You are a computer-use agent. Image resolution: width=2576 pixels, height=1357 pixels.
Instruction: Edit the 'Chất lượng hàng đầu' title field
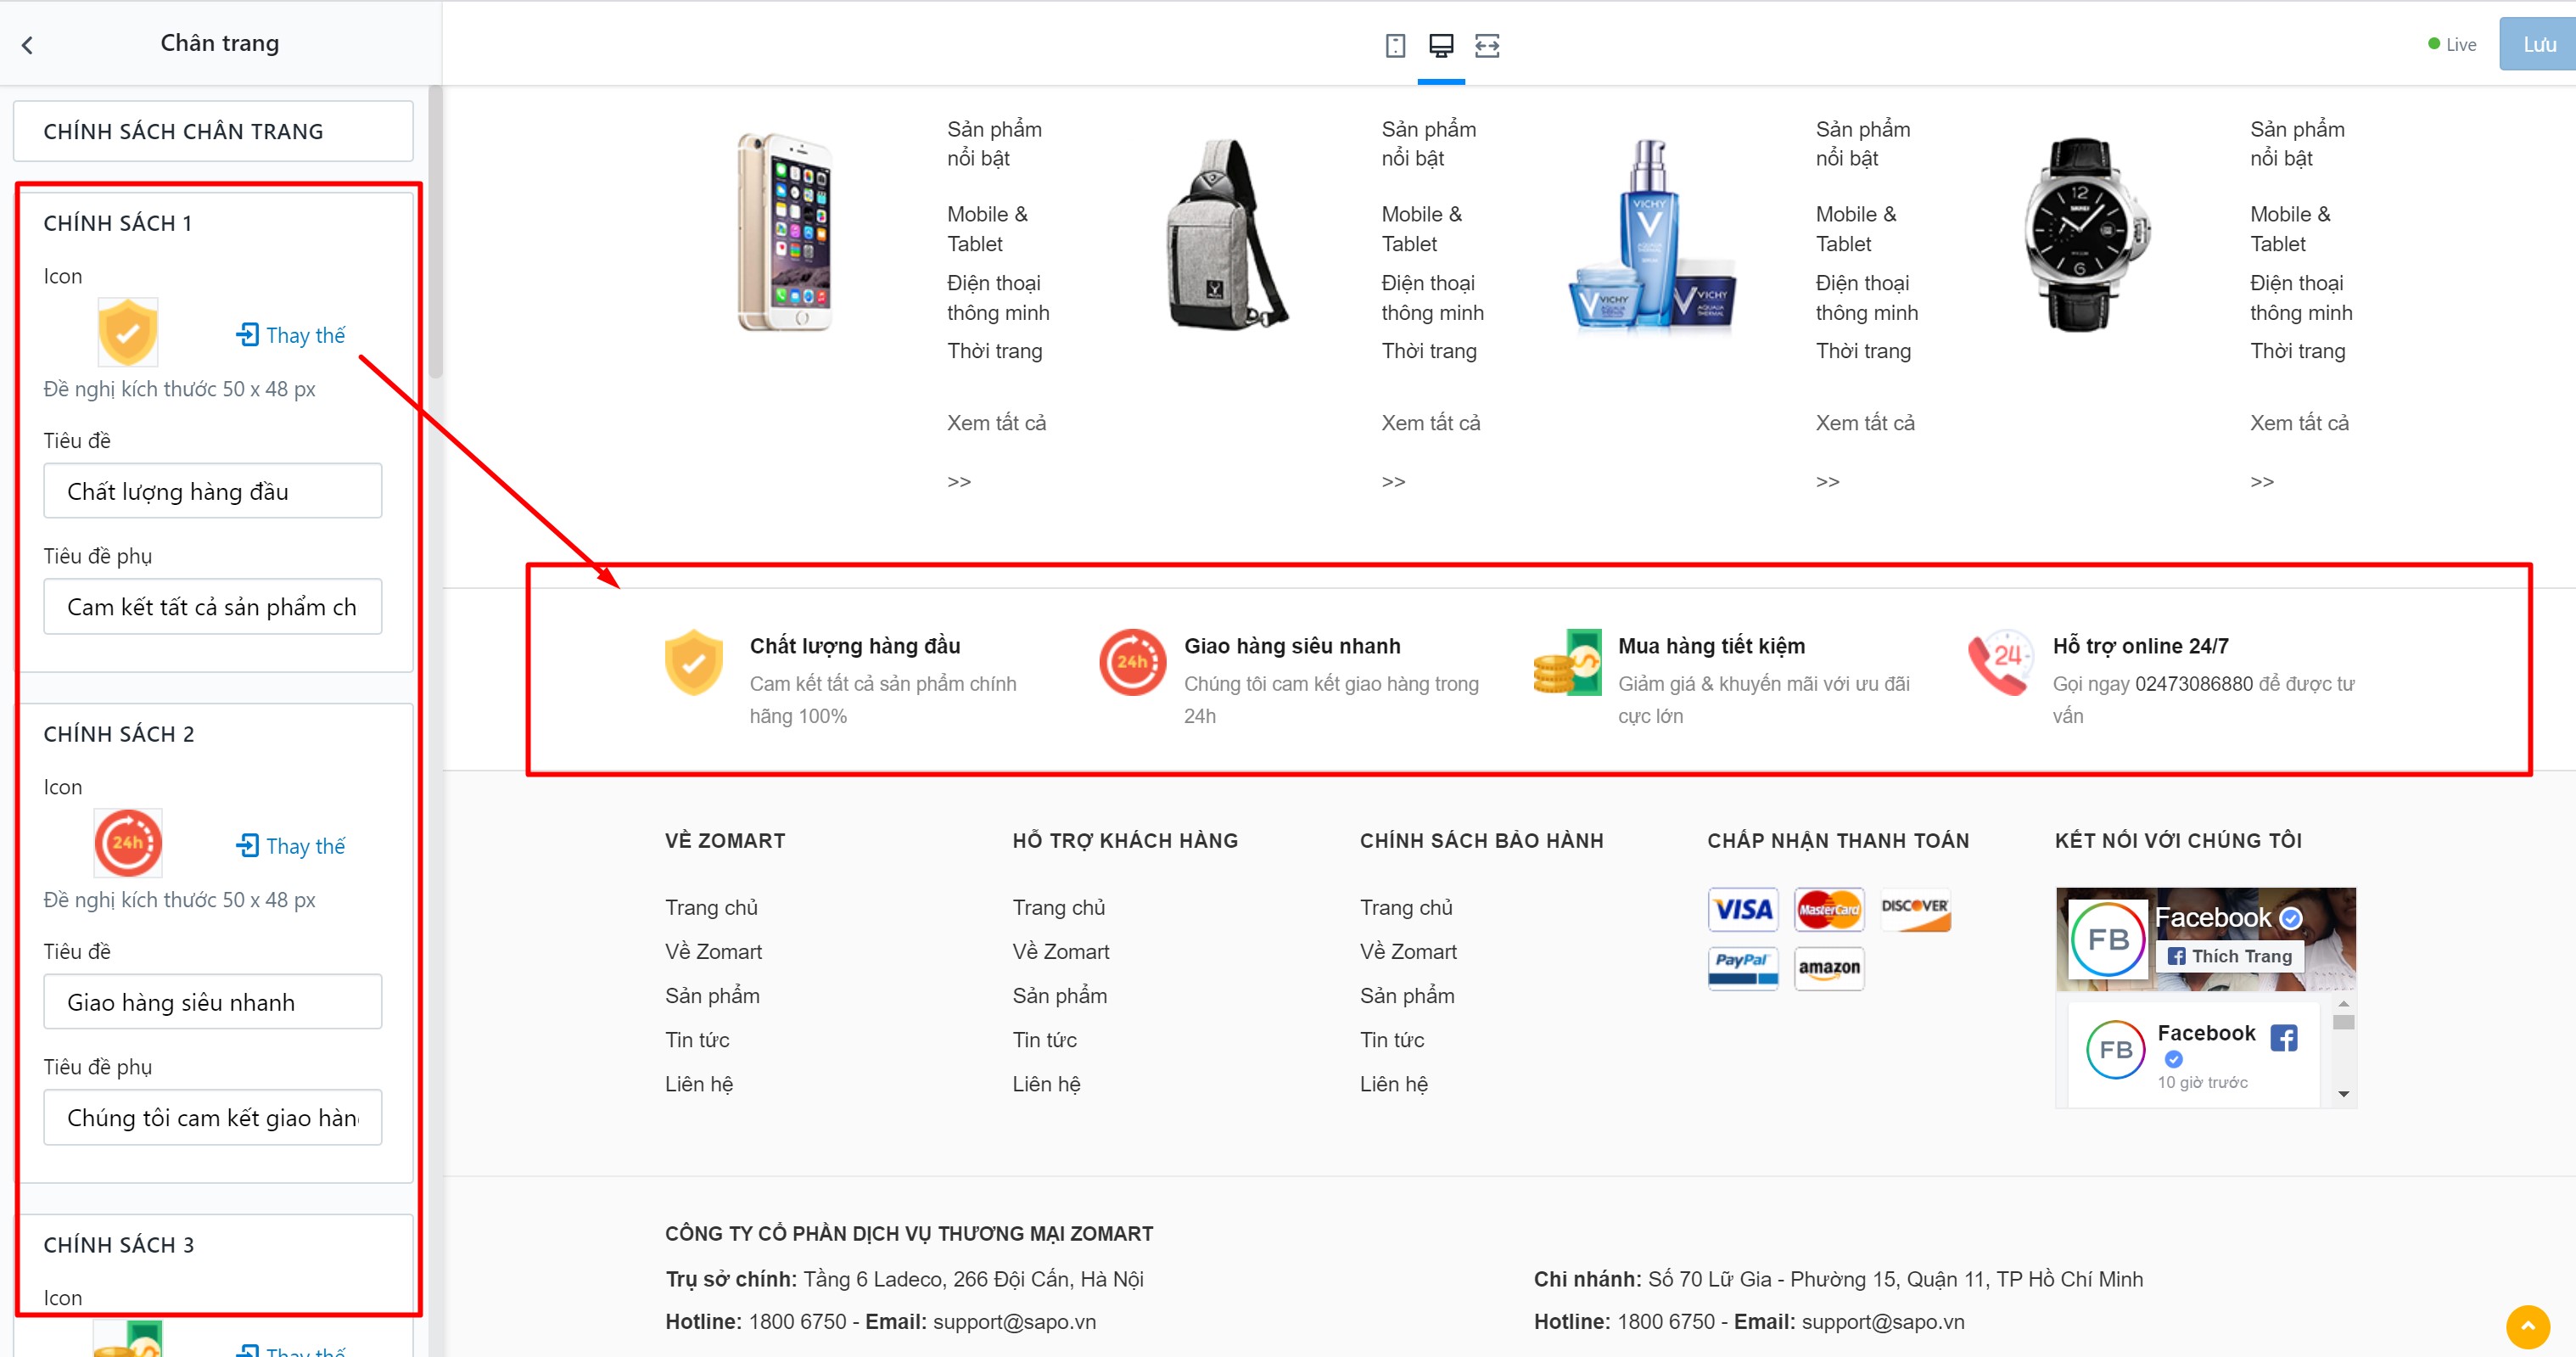213,491
